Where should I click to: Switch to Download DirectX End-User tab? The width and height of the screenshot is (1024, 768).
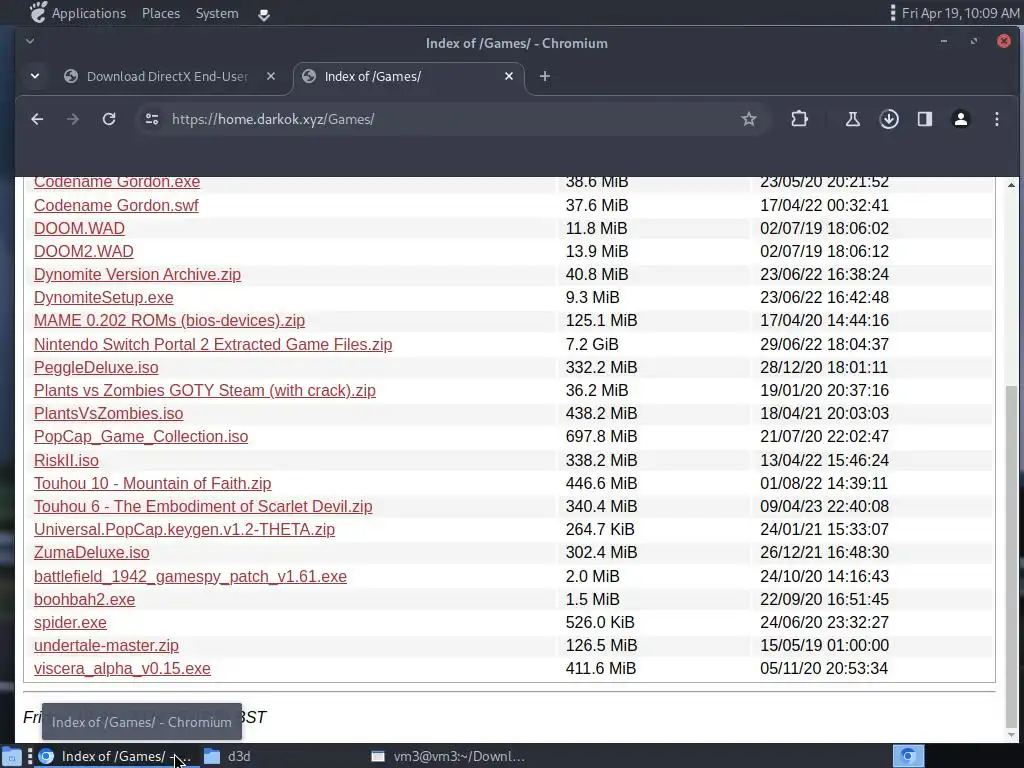[x=168, y=76]
